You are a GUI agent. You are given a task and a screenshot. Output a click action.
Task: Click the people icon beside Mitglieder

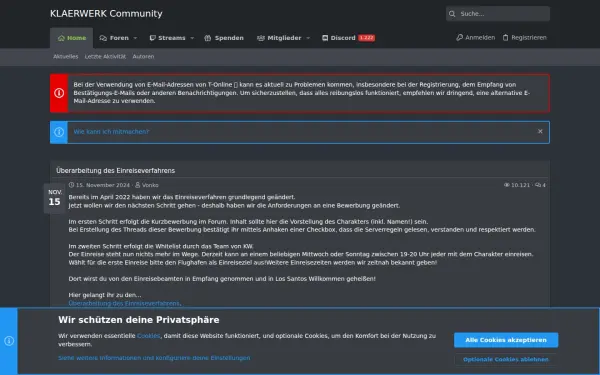[261, 38]
